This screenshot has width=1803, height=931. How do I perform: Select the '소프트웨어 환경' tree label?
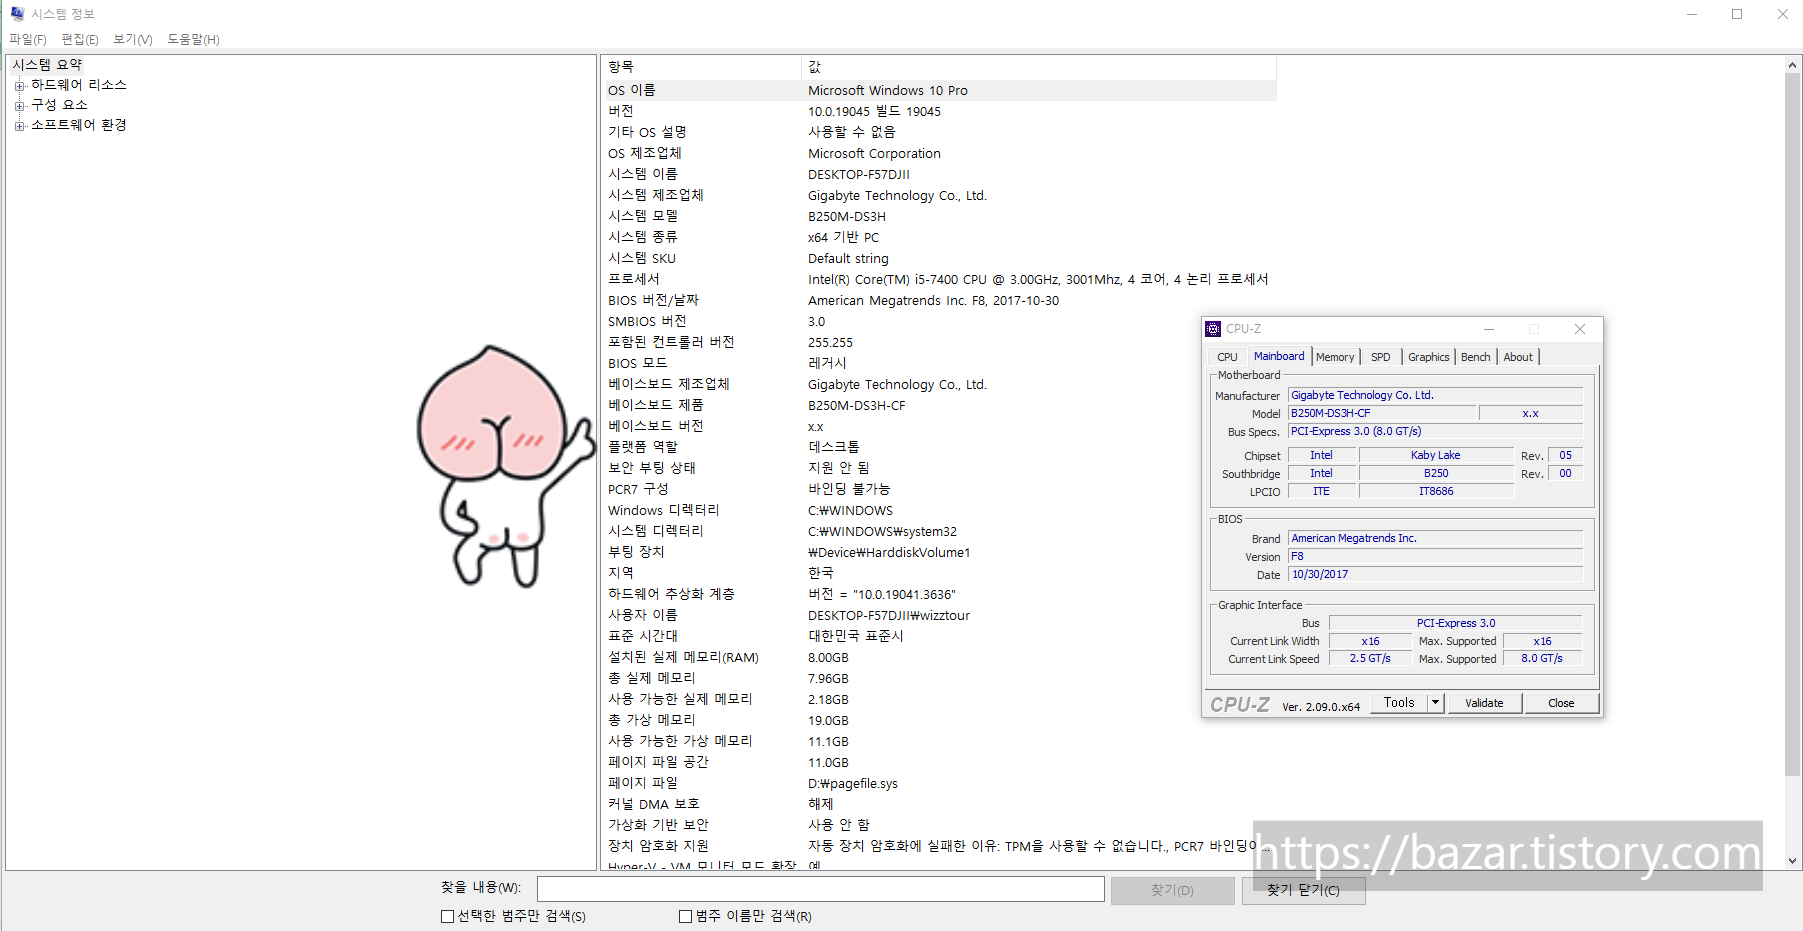pyautogui.click(x=78, y=125)
